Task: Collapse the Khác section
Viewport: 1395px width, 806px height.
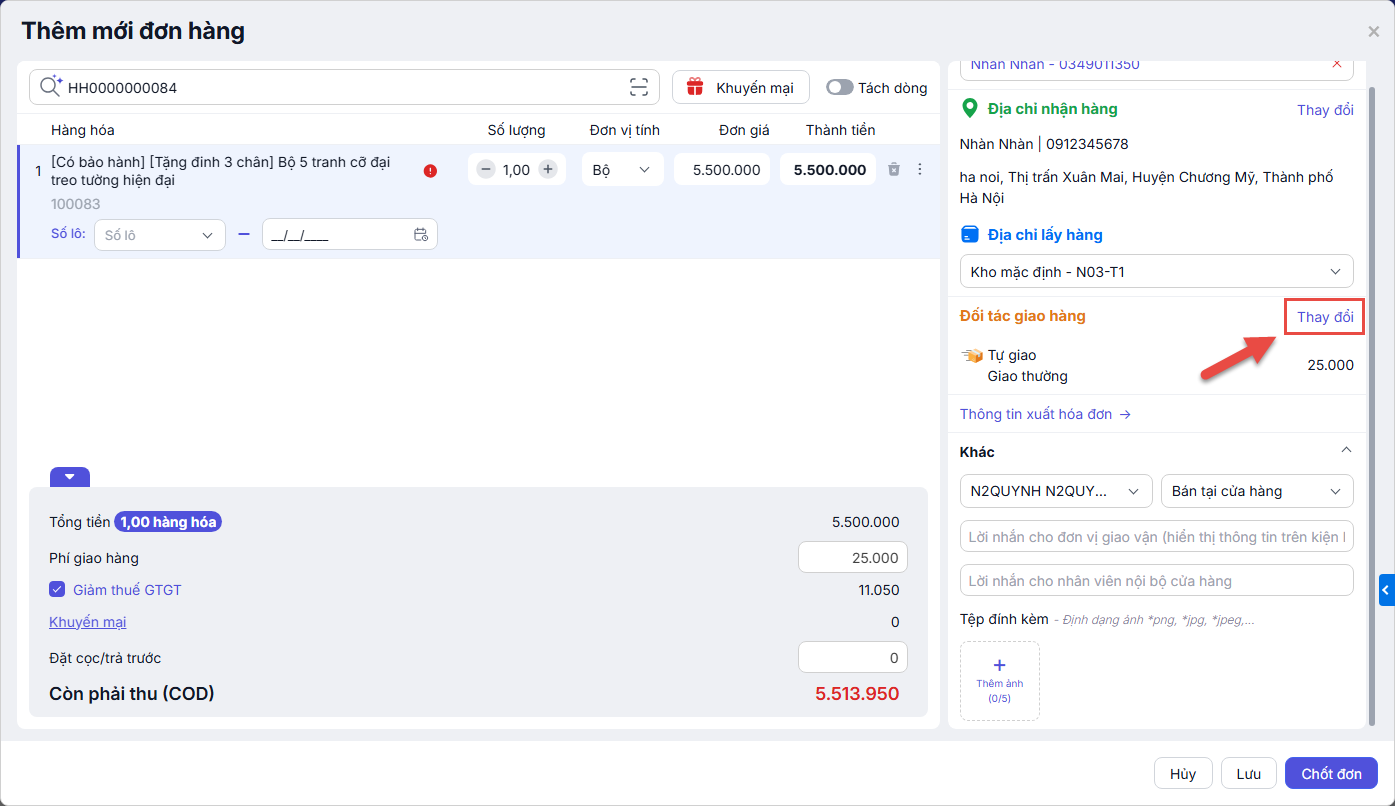Action: (x=1346, y=451)
